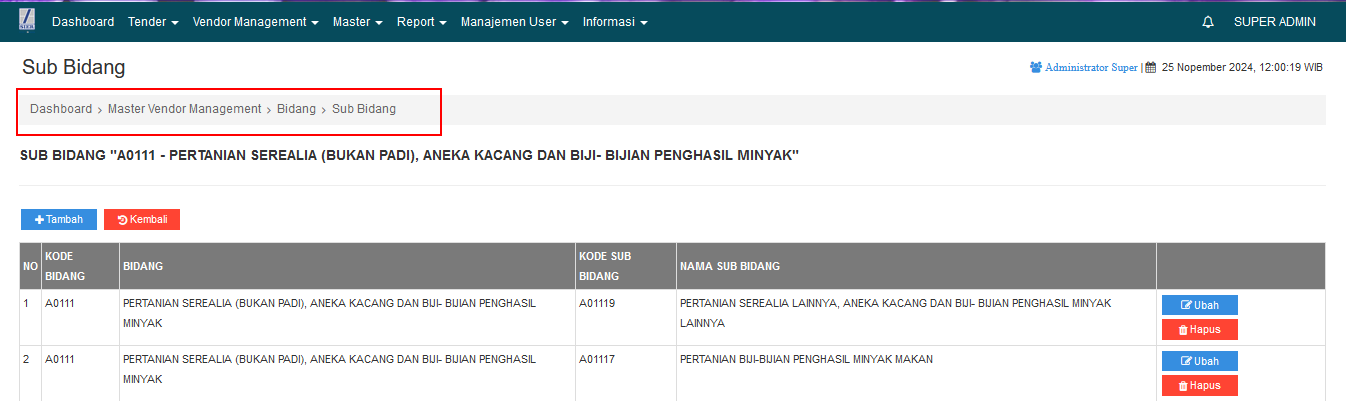Click Ubah for sub bidang A01119

(x=1200, y=305)
